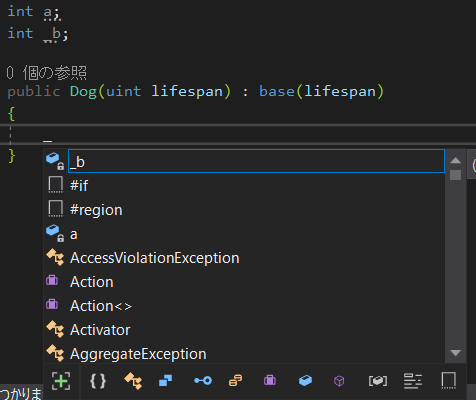The width and height of the screenshot is (476, 400).
Task: Click the private field icon beside a
Action: 55,233
